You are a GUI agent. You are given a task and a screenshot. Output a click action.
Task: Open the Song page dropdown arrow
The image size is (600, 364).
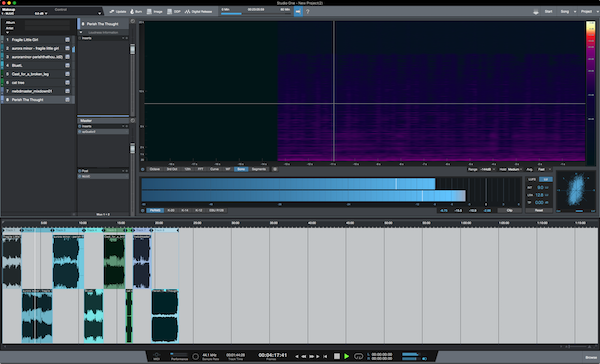(575, 11)
